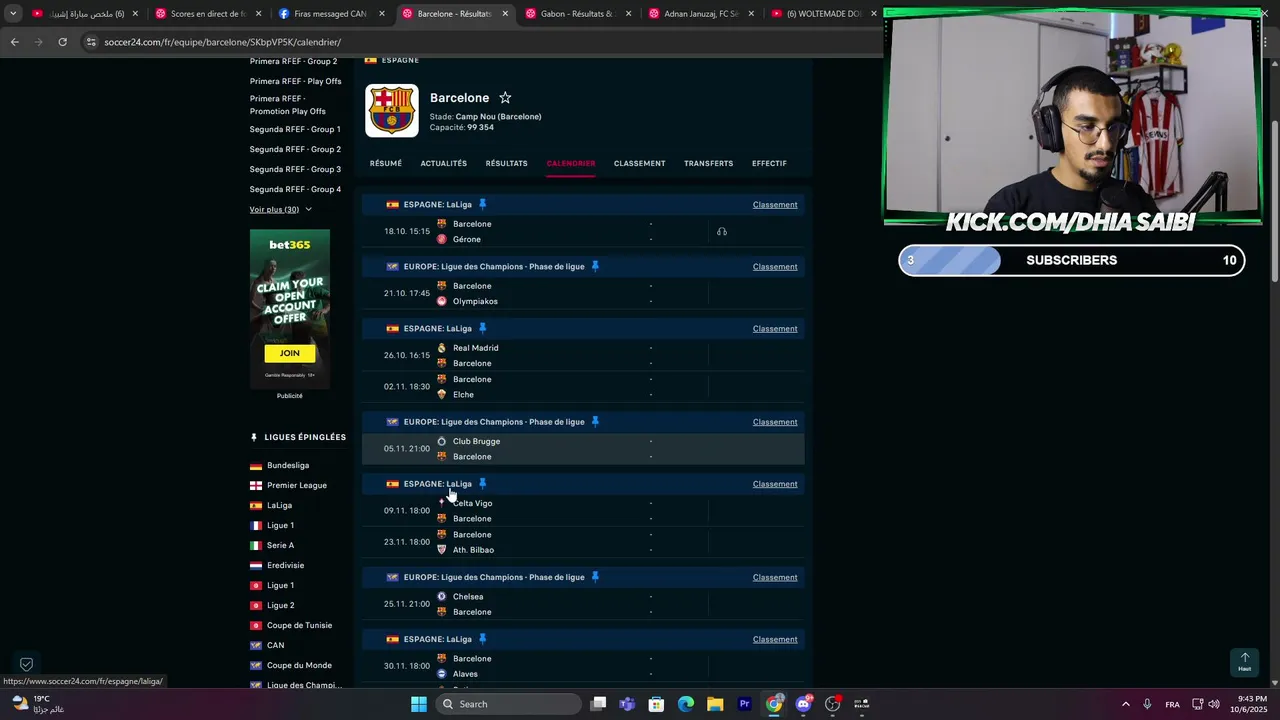The width and height of the screenshot is (1280, 720).
Task: Switch to the Scores en direct tab
Action: tap(208, 14)
